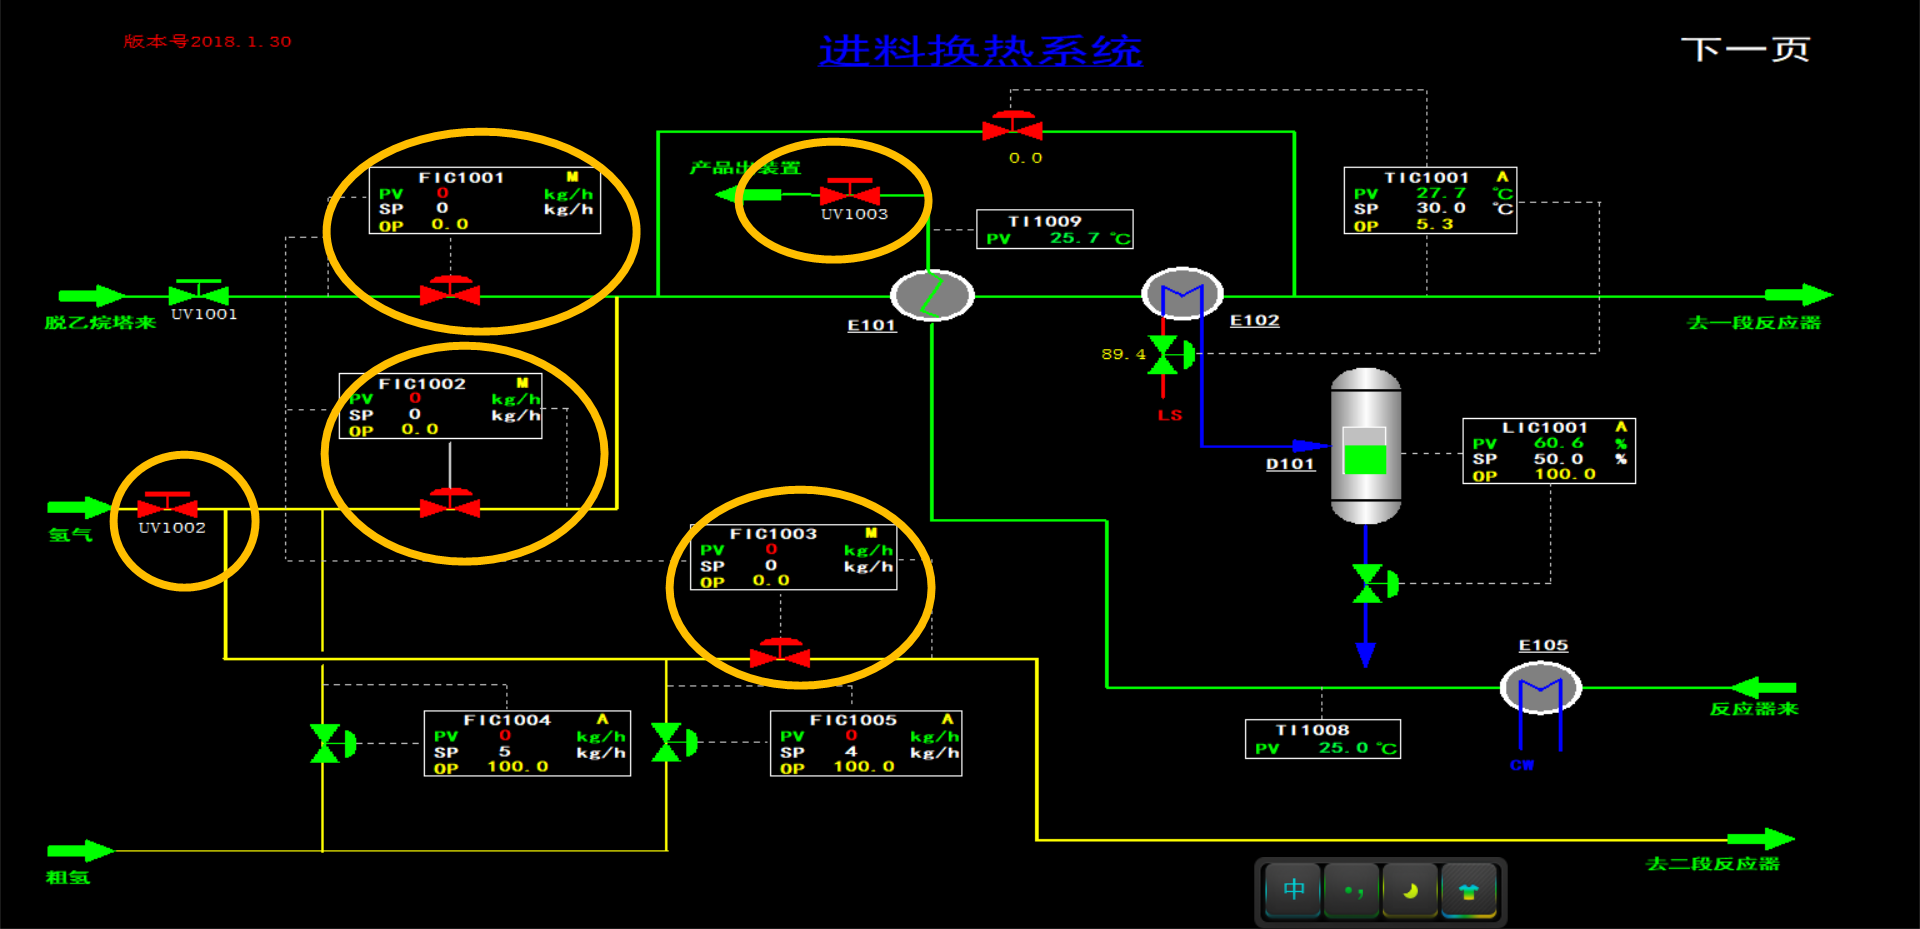Click the 产品出装置 arrow
Viewport: 1920px width, 929px height.
tap(748, 194)
